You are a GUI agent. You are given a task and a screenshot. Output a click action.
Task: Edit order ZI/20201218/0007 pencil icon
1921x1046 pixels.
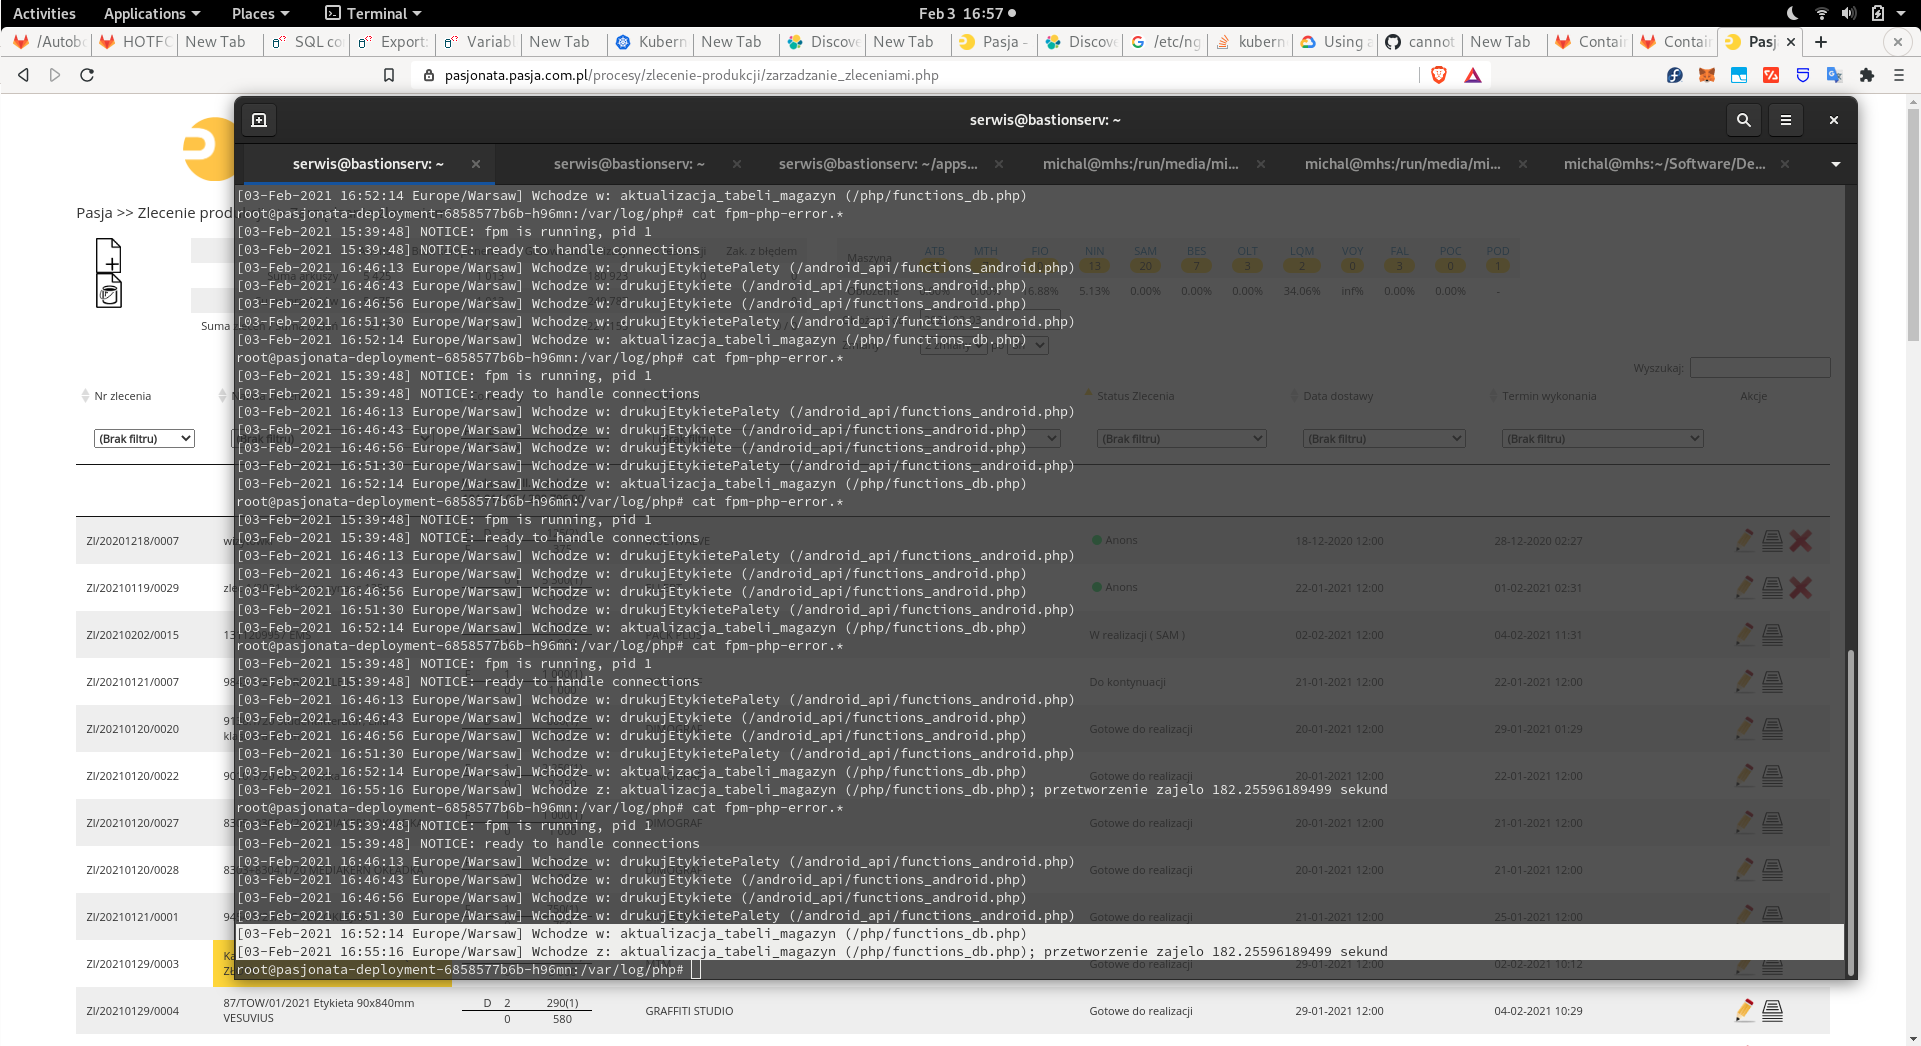(x=1744, y=541)
